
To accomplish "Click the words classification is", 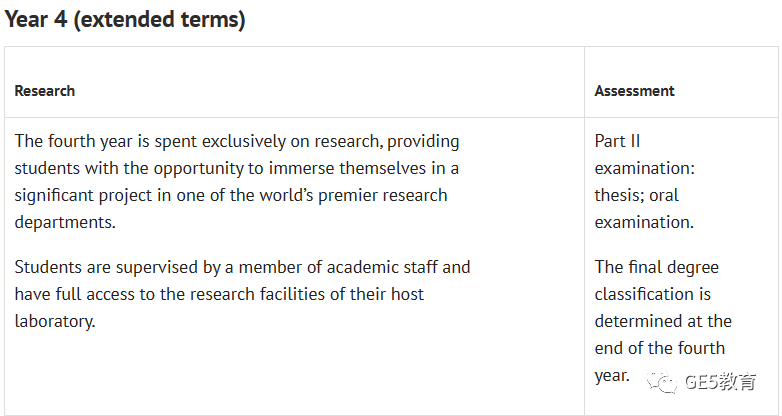I will point(652,294).
